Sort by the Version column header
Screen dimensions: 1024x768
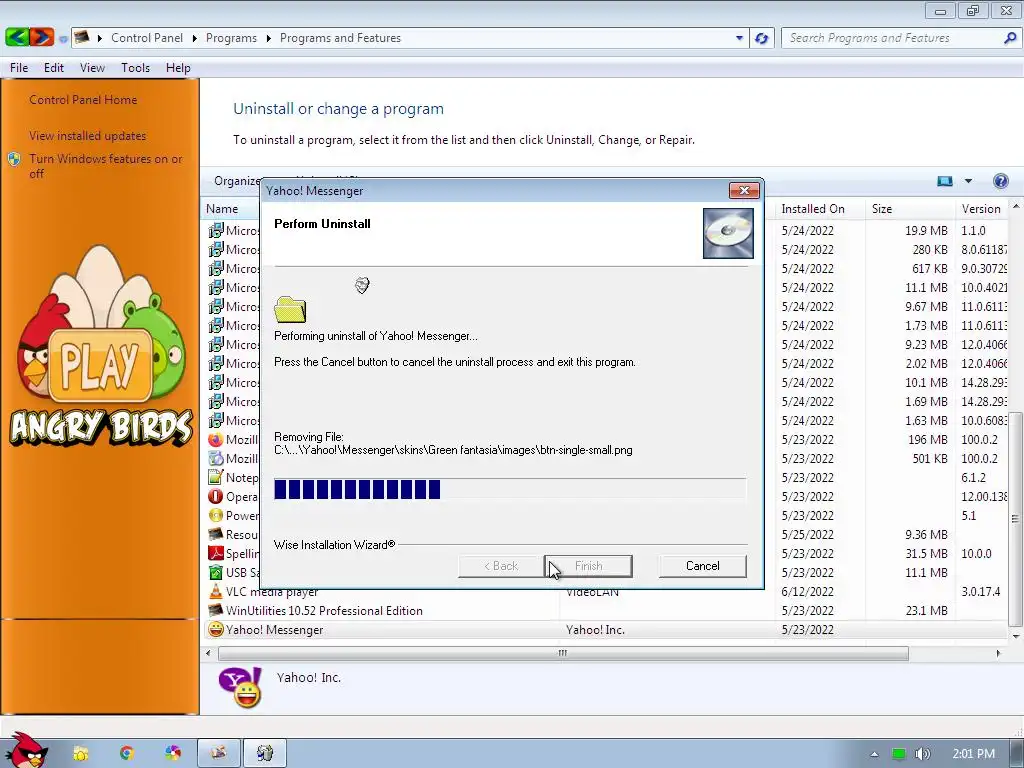[982, 209]
